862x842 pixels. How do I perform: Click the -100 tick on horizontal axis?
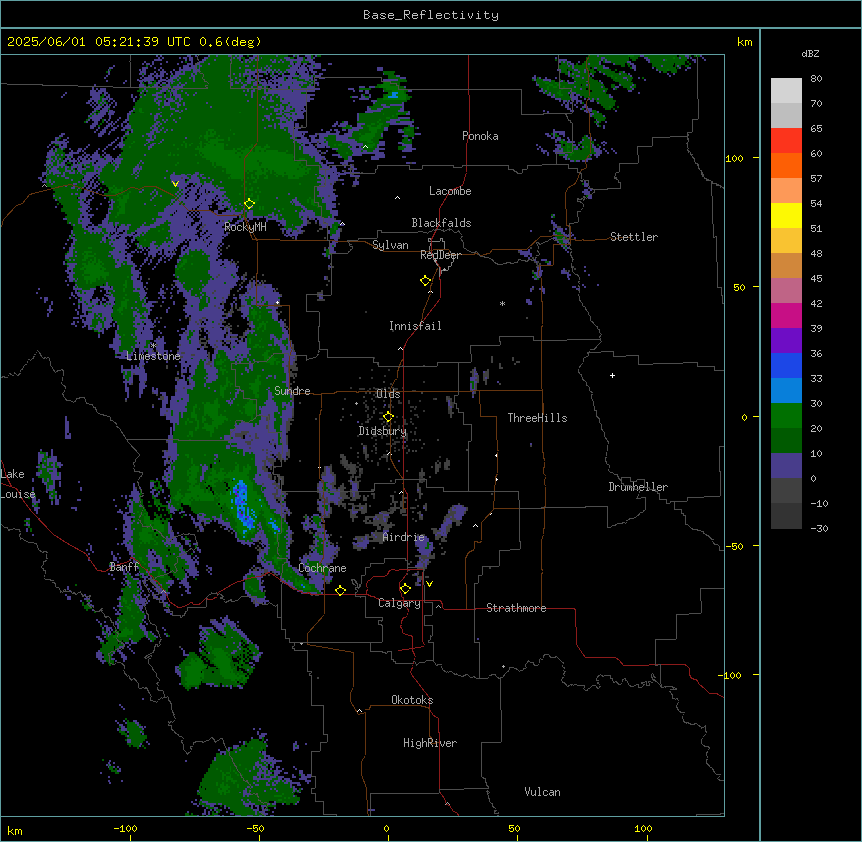tap(125, 828)
